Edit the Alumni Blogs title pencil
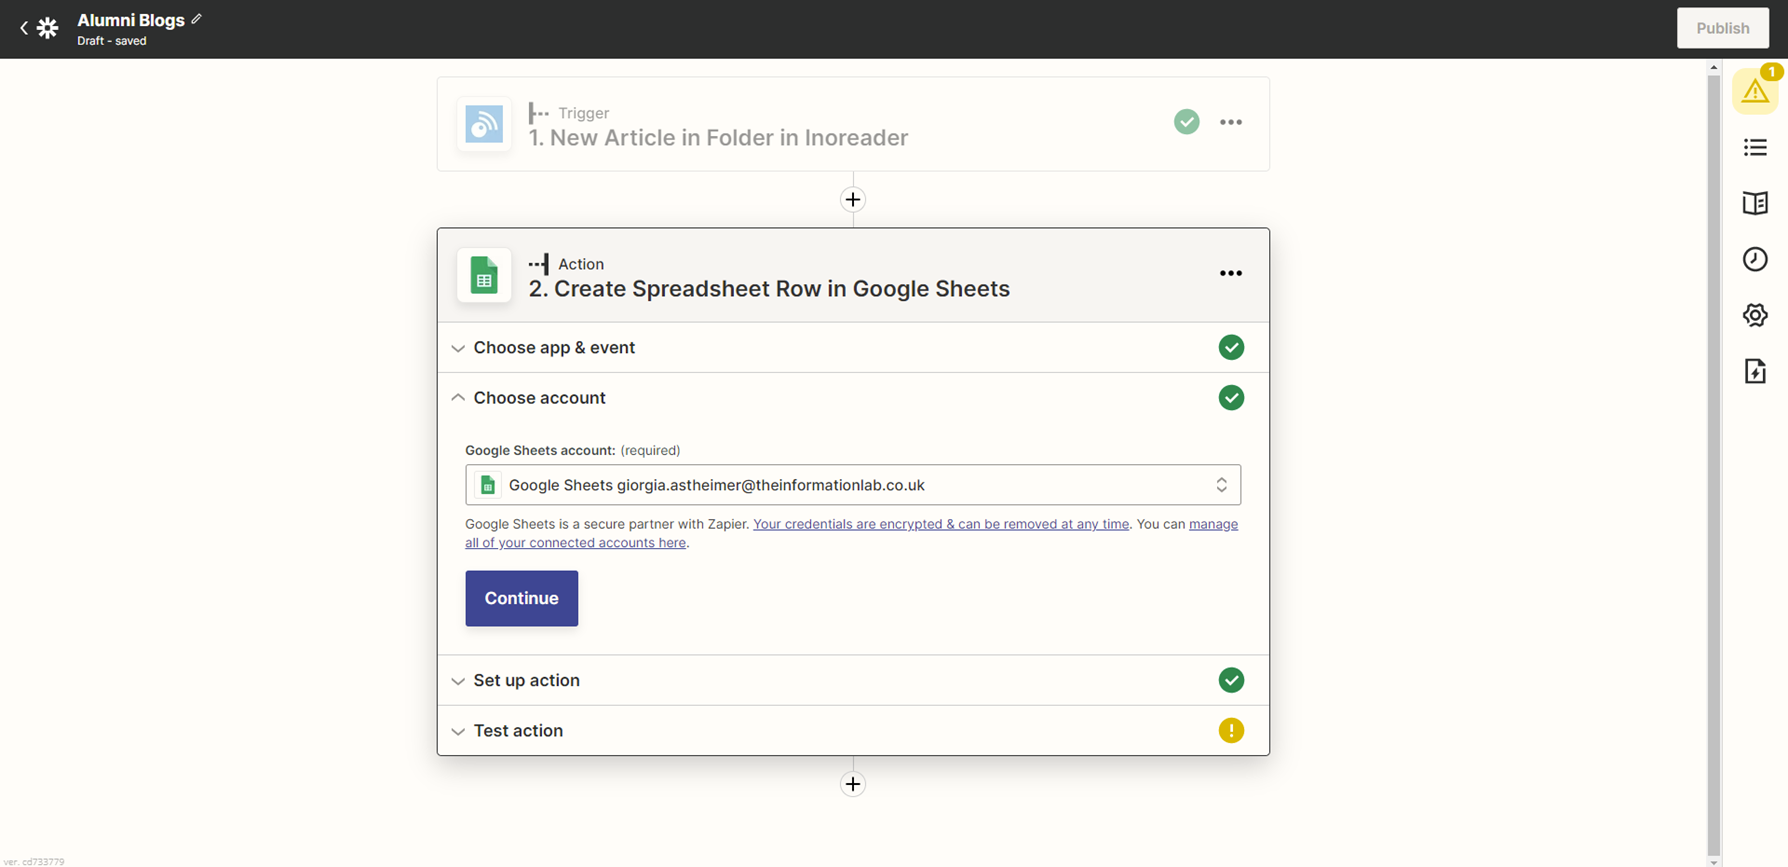The height and width of the screenshot is (867, 1788). [196, 19]
